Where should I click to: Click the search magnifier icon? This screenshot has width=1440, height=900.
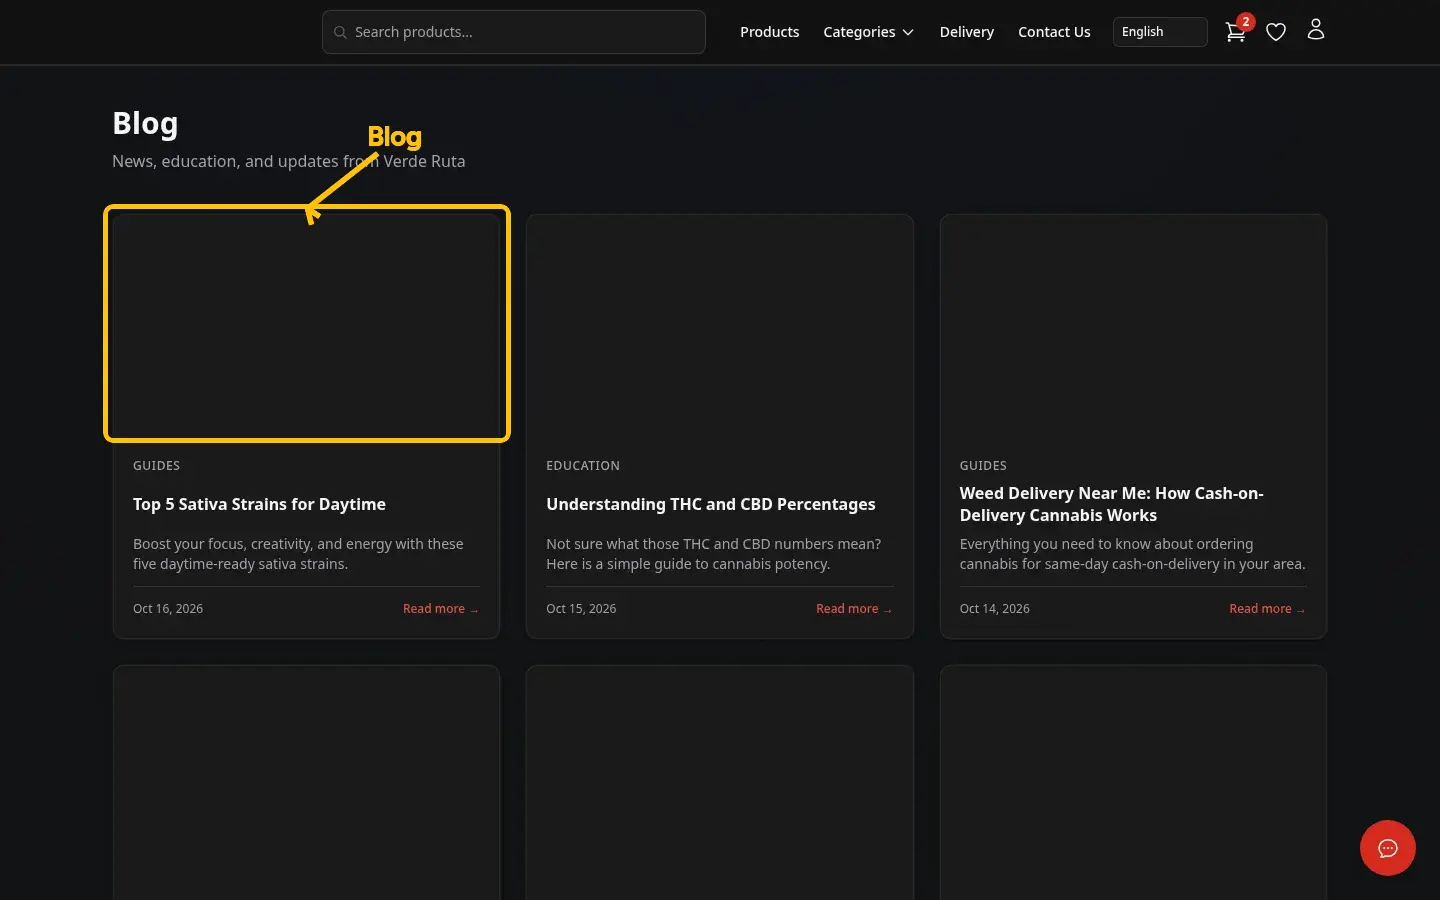click(340, 32)
